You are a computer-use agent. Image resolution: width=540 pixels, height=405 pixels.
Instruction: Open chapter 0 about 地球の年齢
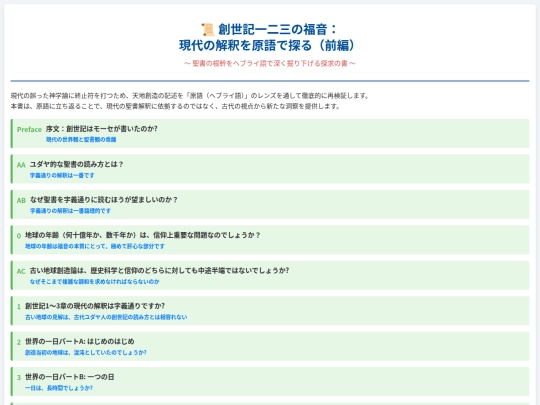pyautogui.click(x=143, y=235)
